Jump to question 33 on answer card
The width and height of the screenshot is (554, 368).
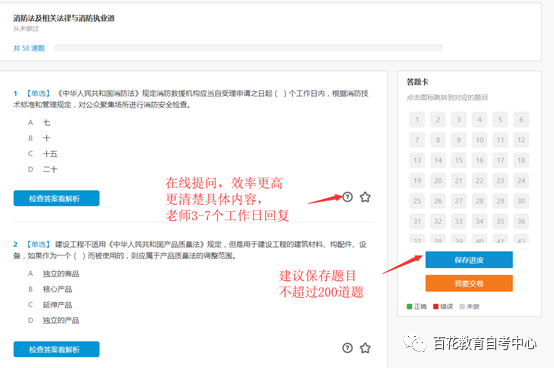tap(459, 221)
